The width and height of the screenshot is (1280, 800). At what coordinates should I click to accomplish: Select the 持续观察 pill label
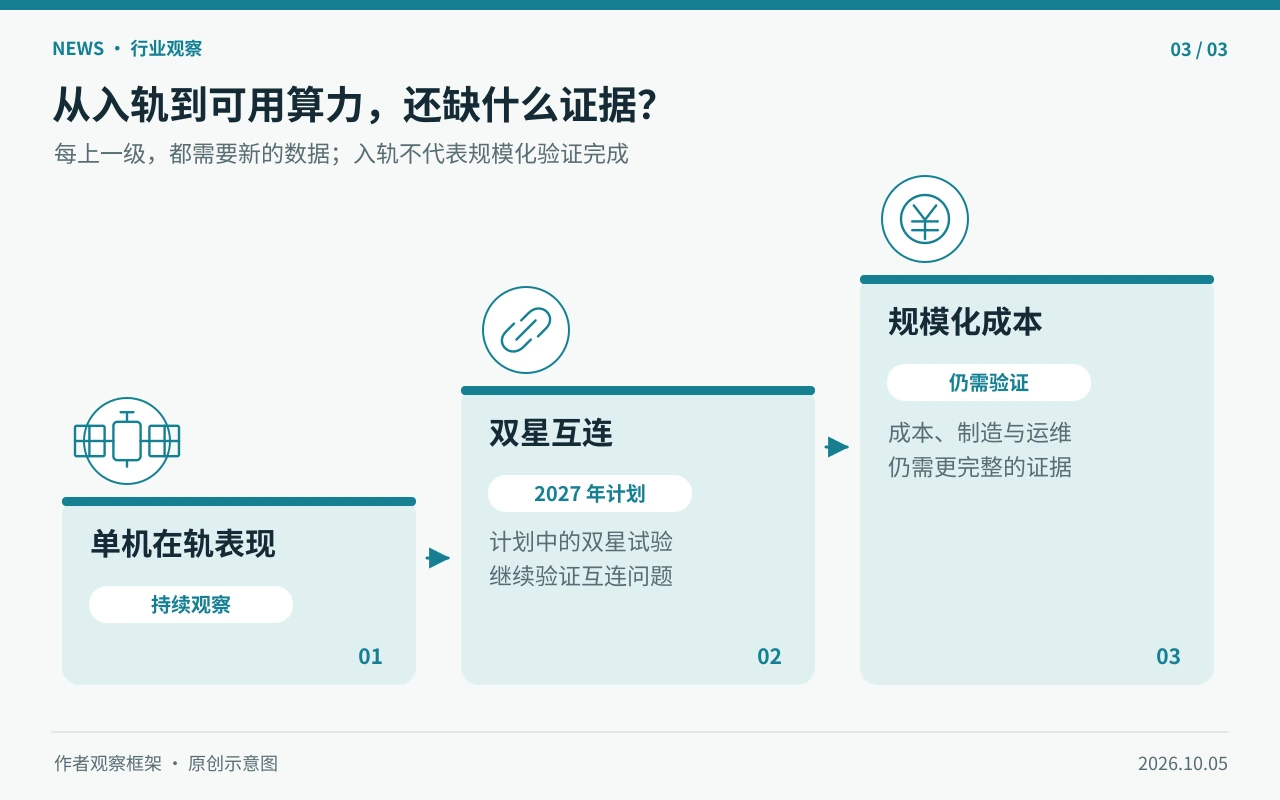coord(191,605)
